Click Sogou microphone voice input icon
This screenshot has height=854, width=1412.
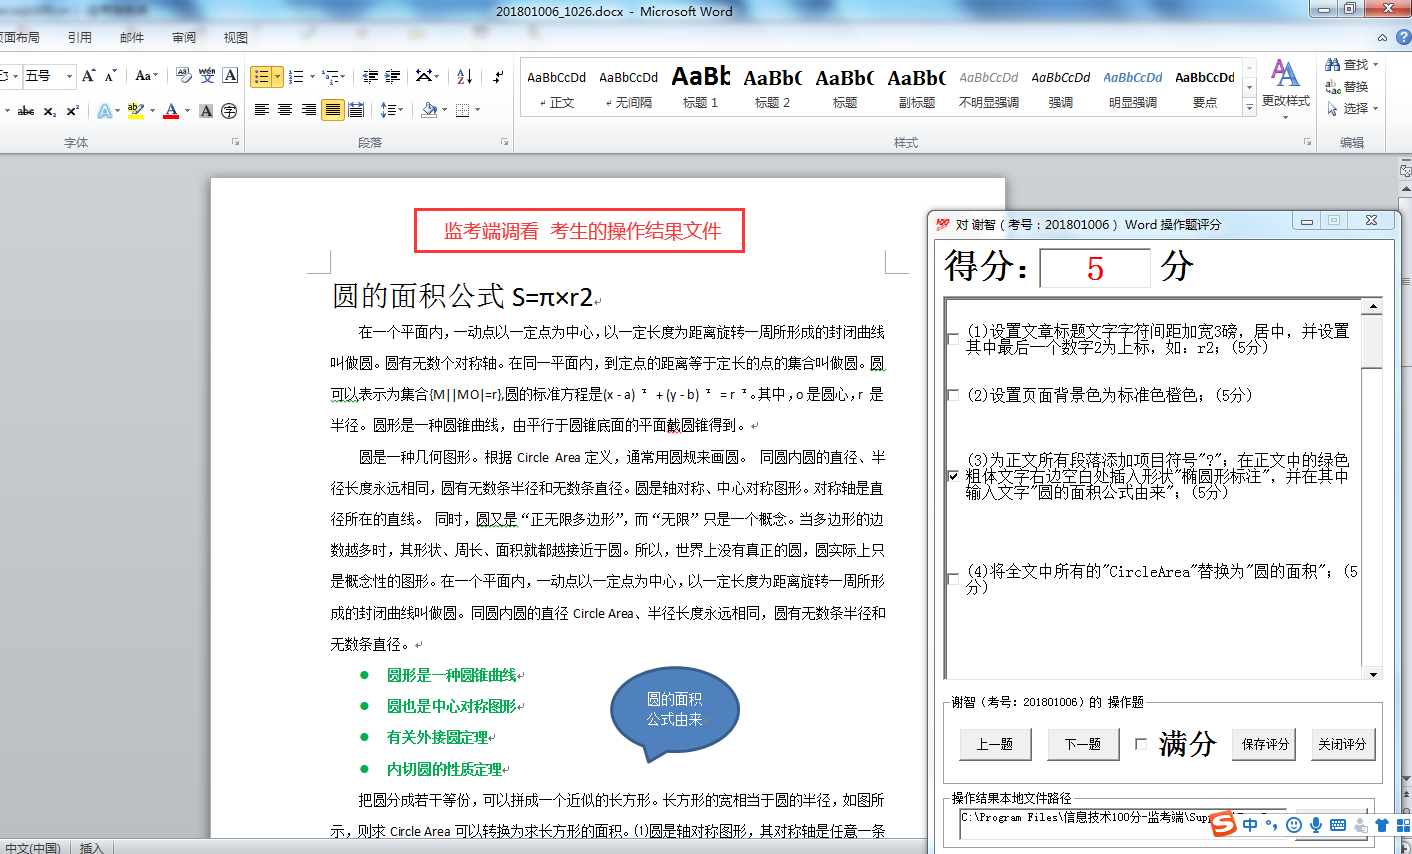coord(1316,825)
